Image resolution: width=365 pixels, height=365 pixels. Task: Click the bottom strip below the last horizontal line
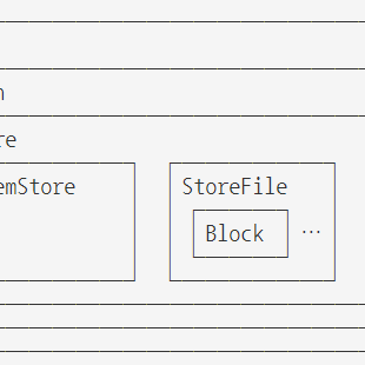(182, 359)
